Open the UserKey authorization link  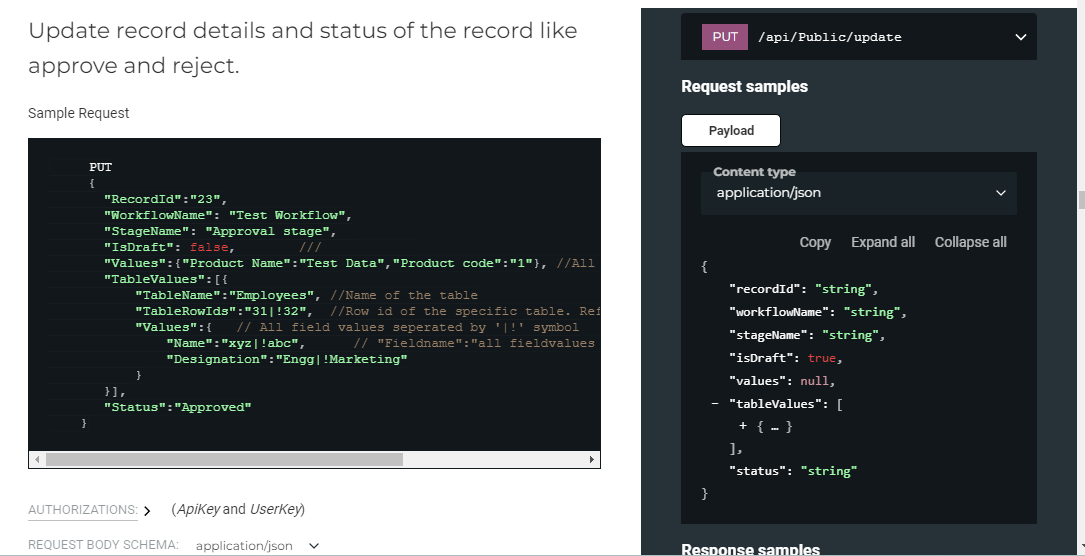tap(274, 509)
